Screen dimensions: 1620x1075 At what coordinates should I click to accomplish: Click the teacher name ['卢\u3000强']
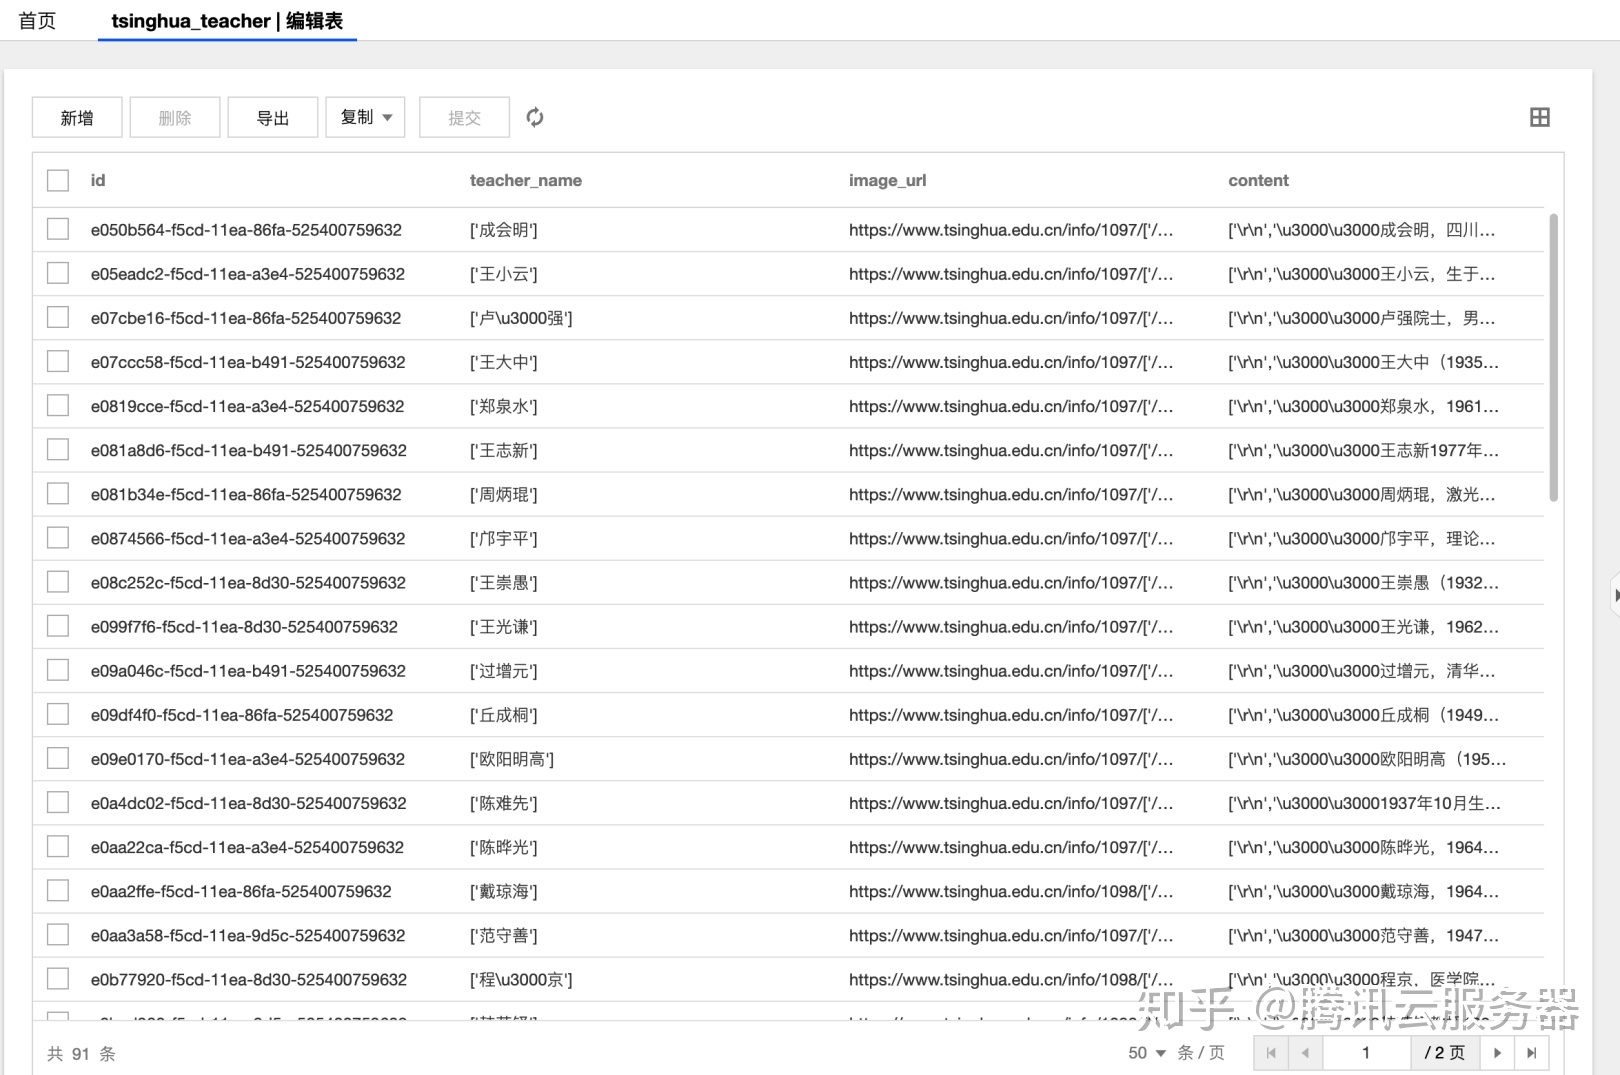click(521, 318)
